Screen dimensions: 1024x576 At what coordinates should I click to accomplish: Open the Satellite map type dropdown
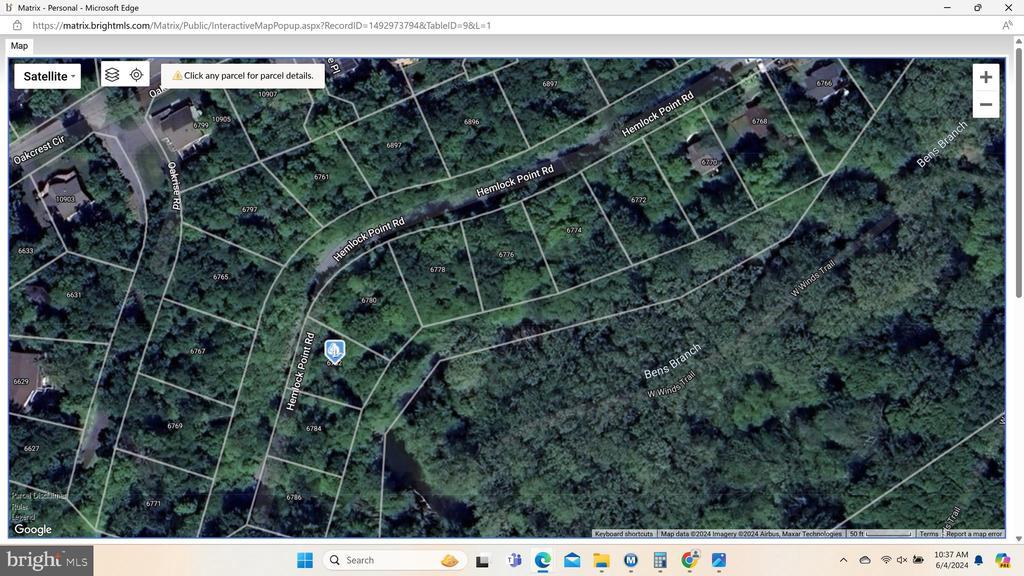[x=48, y=76]
